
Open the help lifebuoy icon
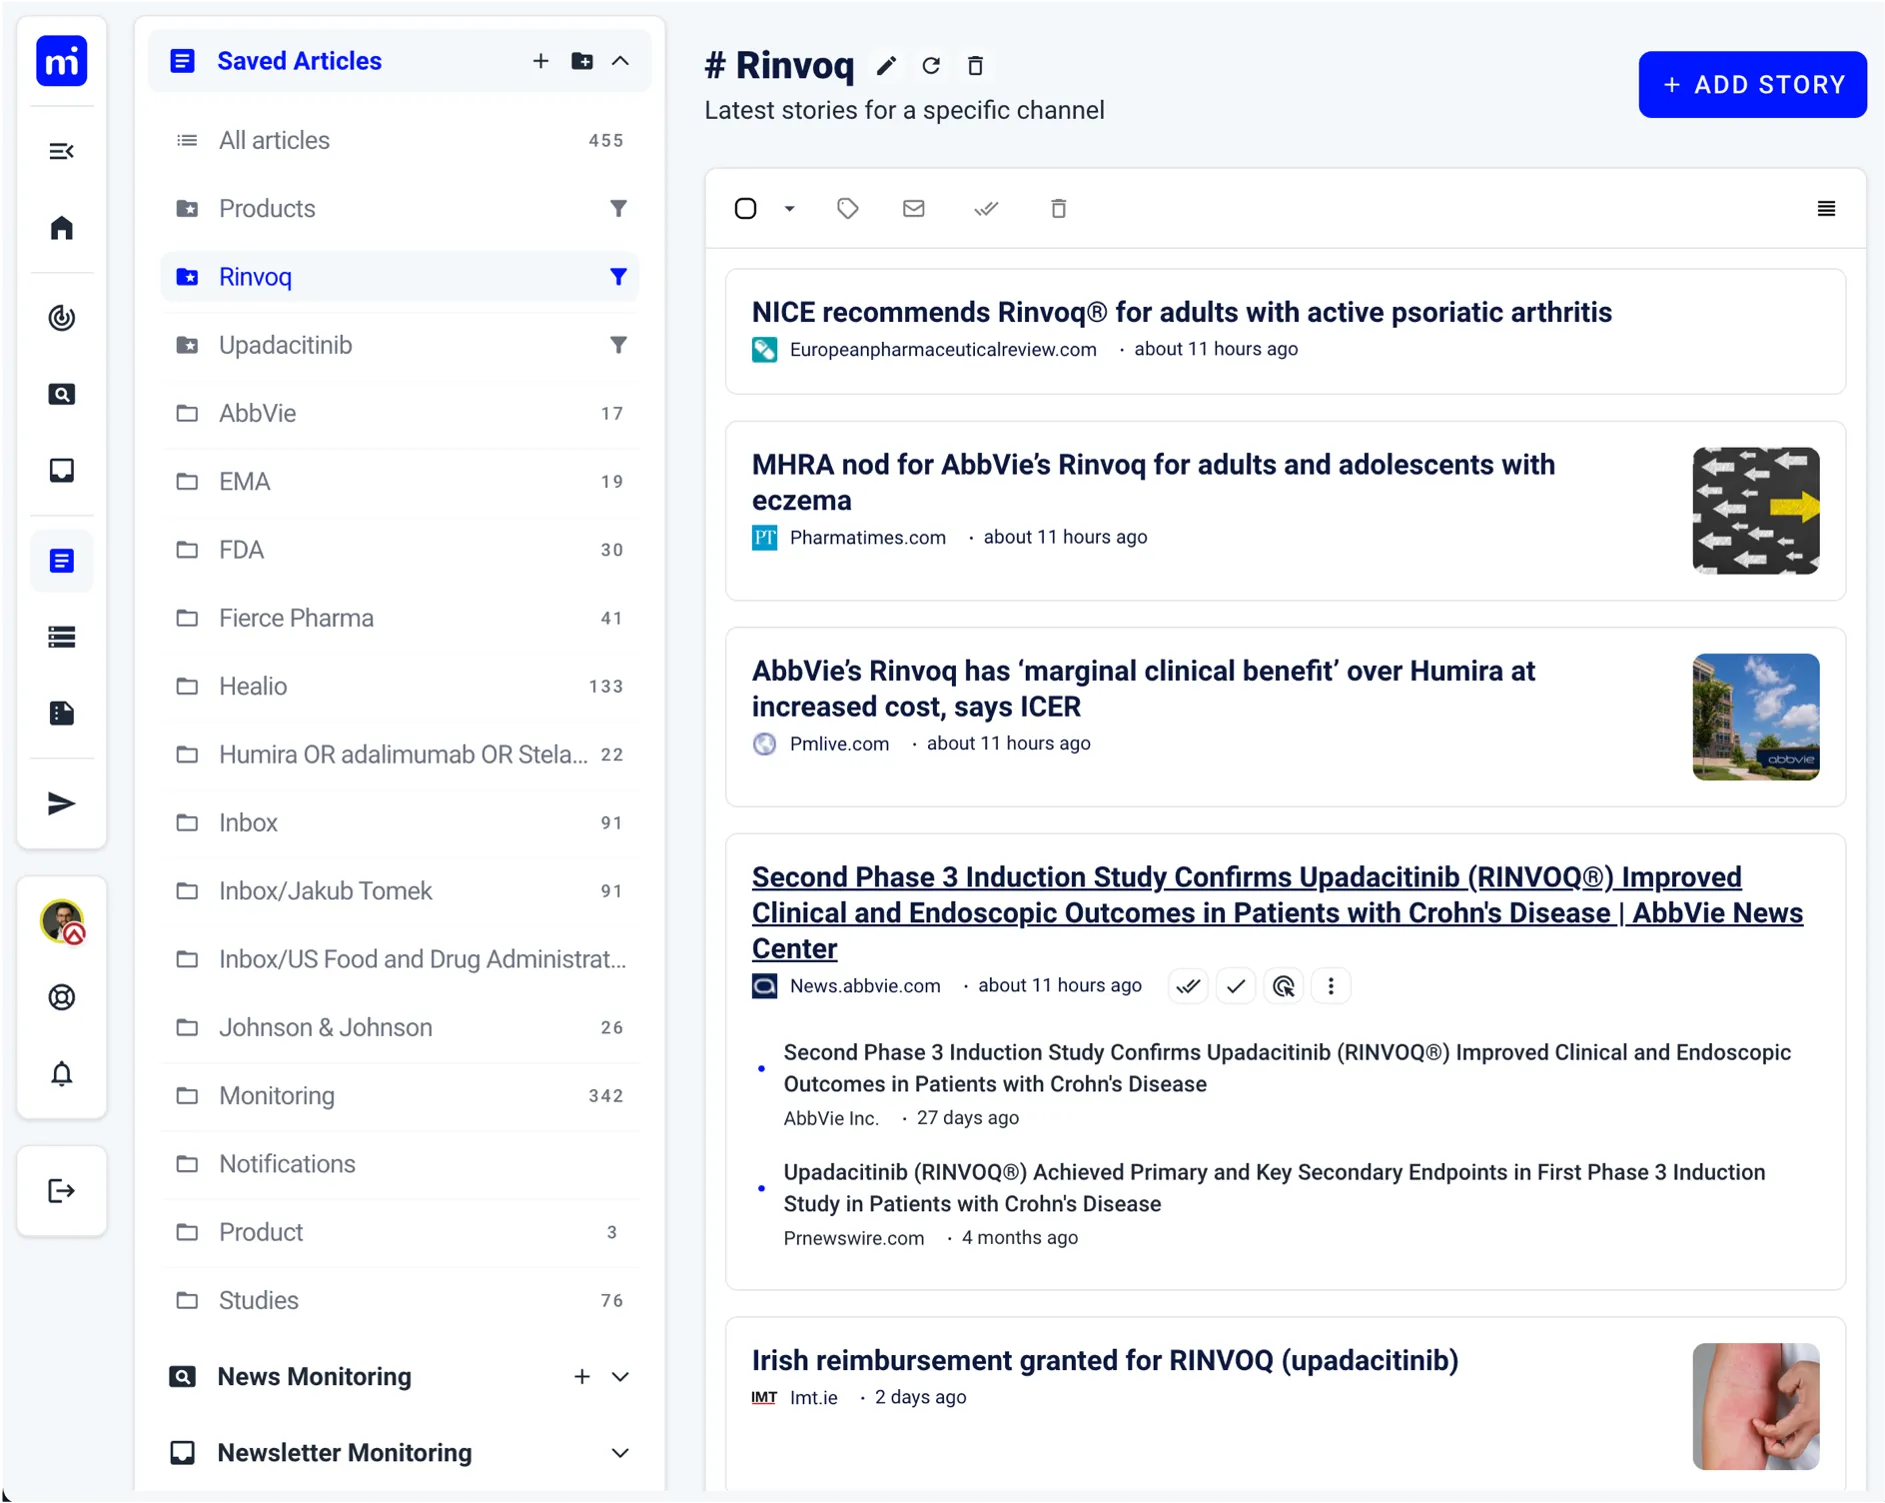62,997
